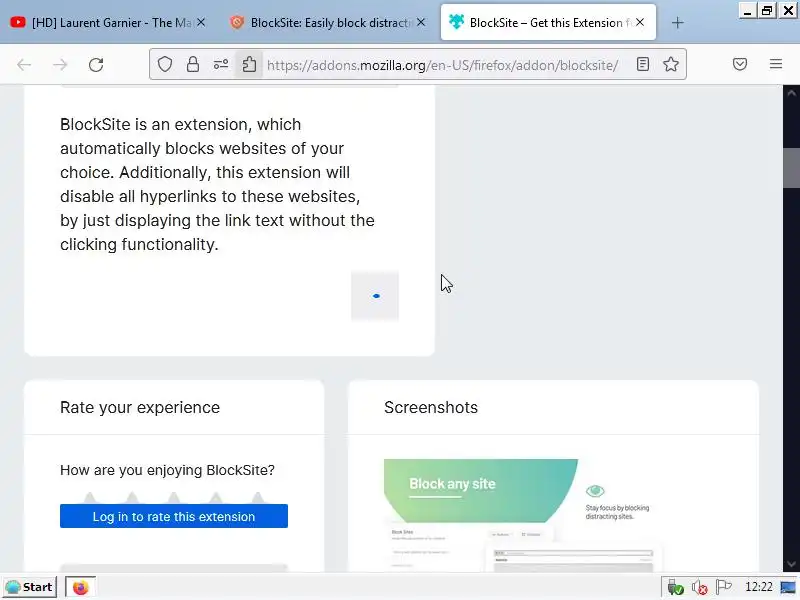
Task: Restore down the Firefox window
Action: pyautogui.click(x=767, y=11)
